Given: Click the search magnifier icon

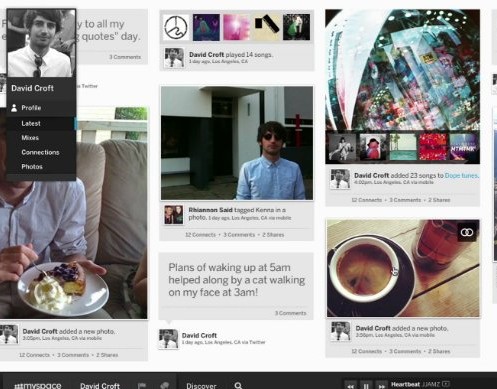Looking at the screenshot, I should [x=238, y=386].
